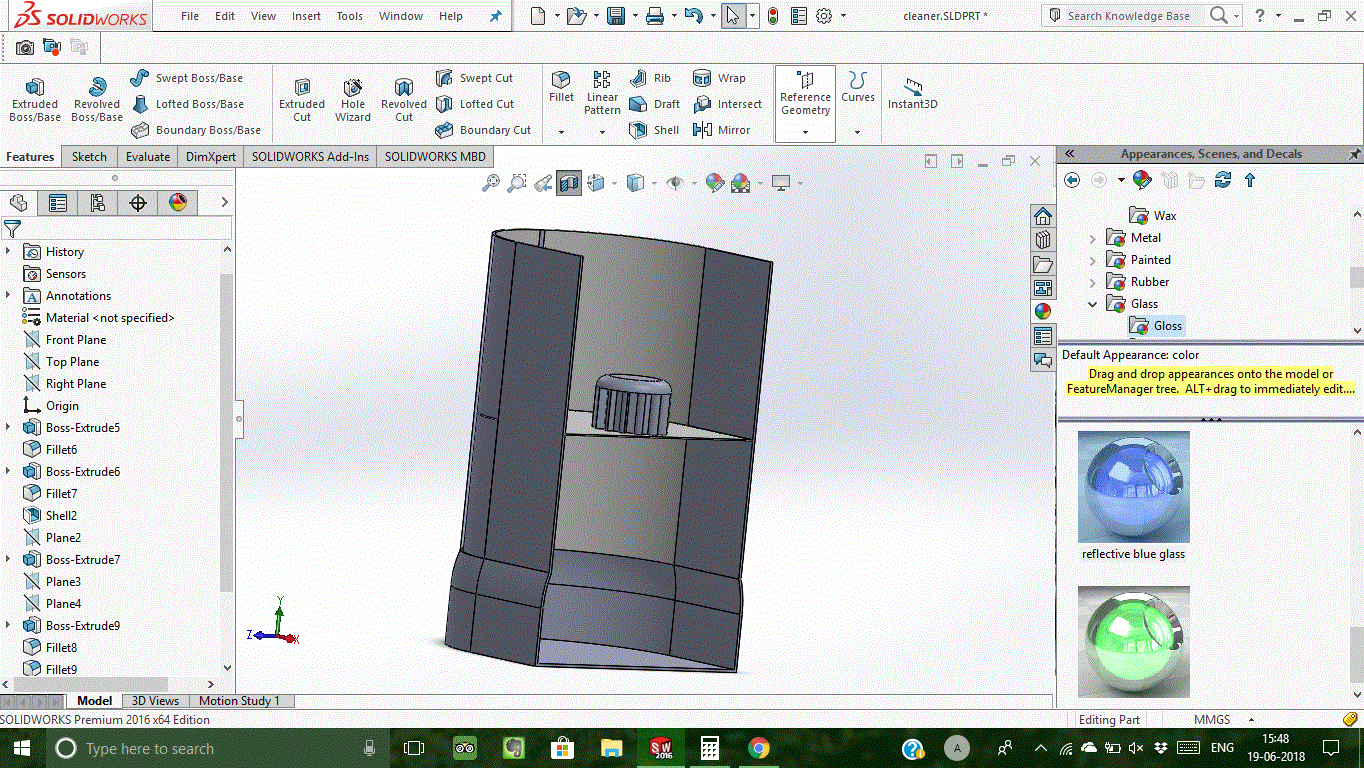1364x768 pixels.
Task: Choose the Draft tool
Action: point(654,104)
